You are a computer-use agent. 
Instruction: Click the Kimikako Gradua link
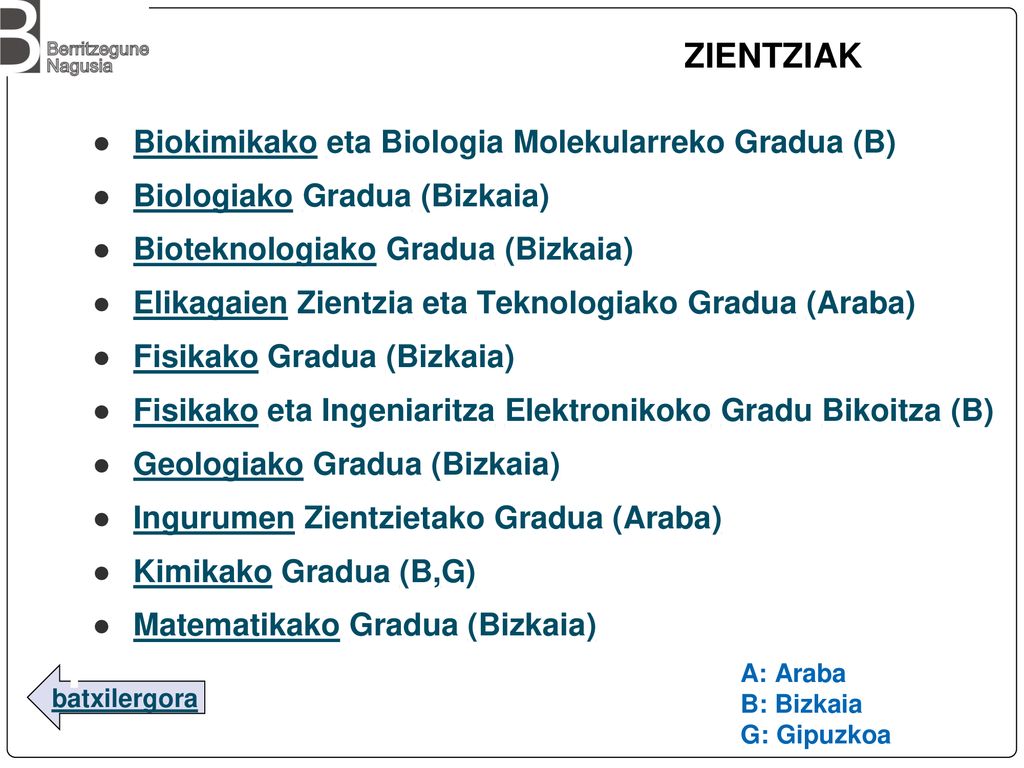tap(202, 572)
